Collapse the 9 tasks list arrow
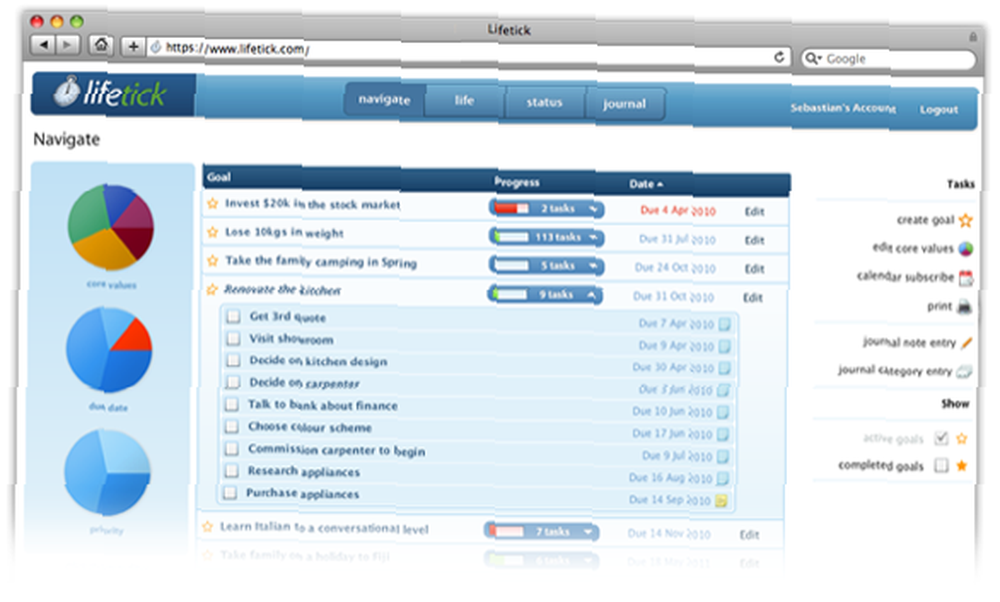 [592, 295]
